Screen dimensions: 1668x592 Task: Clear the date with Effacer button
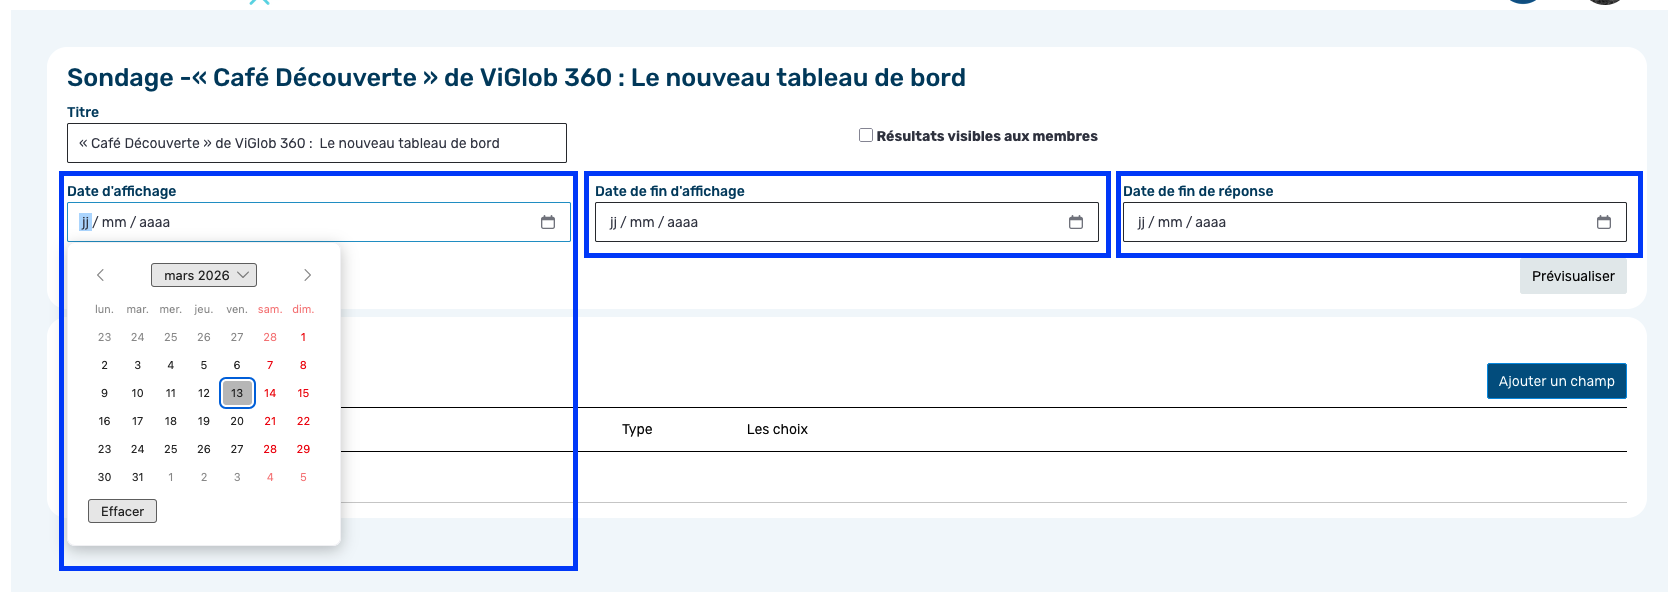122,511
